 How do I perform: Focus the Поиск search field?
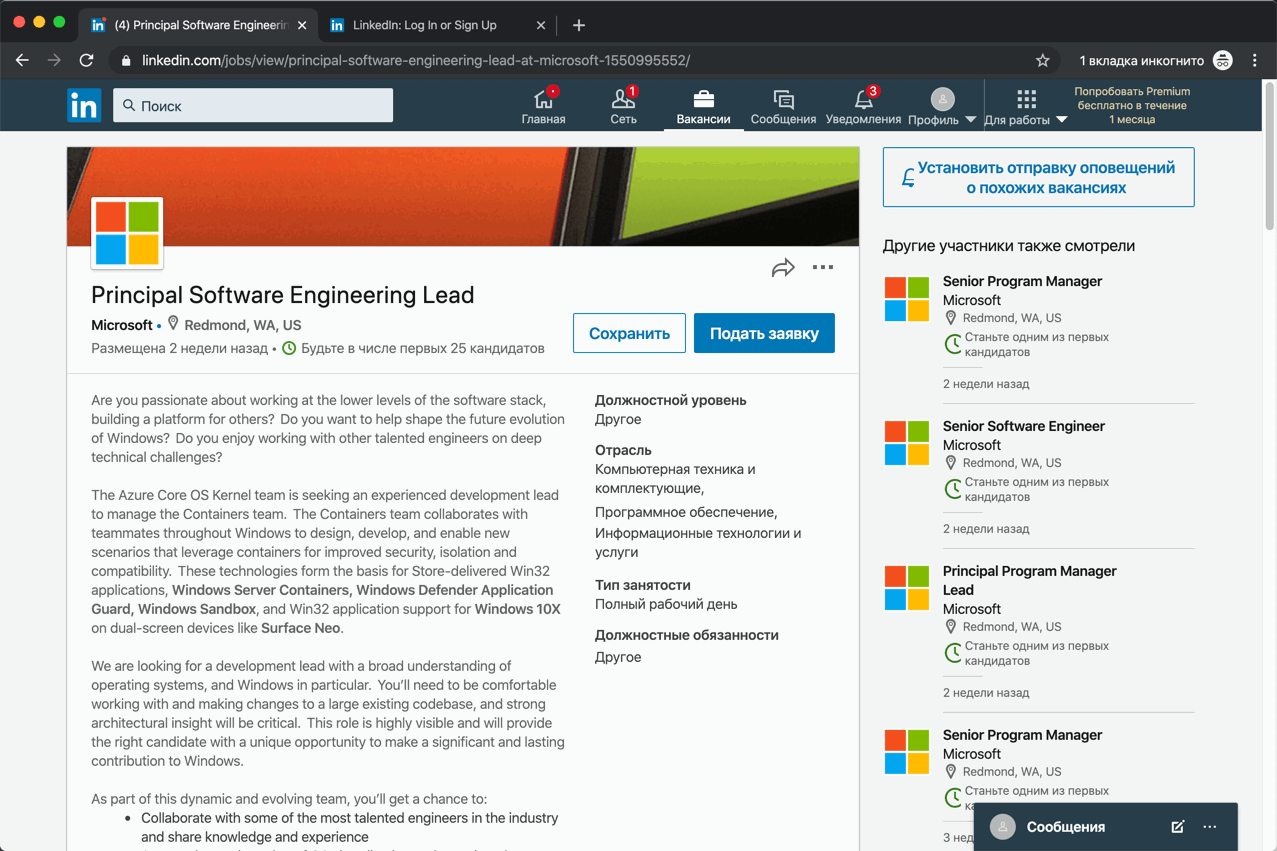[x=253, y=105]
